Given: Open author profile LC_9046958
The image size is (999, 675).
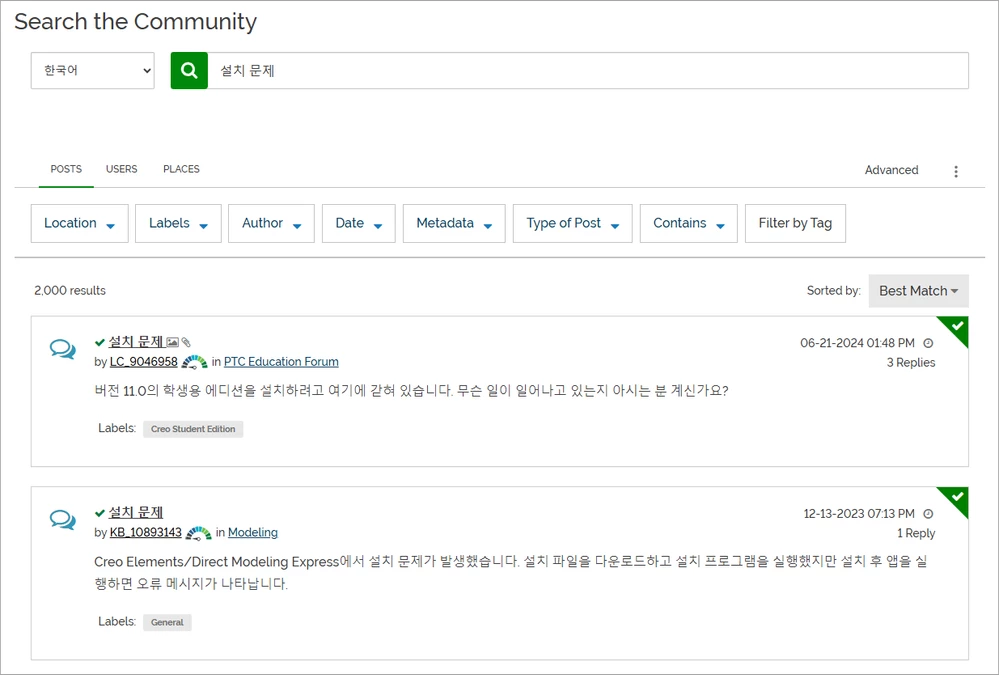Looking at the screenshot, I should point(143,362).
